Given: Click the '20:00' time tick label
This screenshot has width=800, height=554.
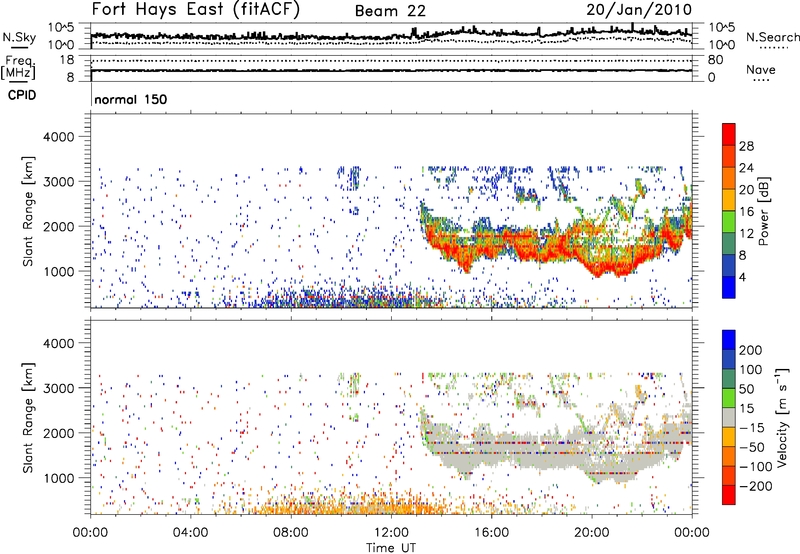Looking at the screenshot, I should click(x=591, y=533).
